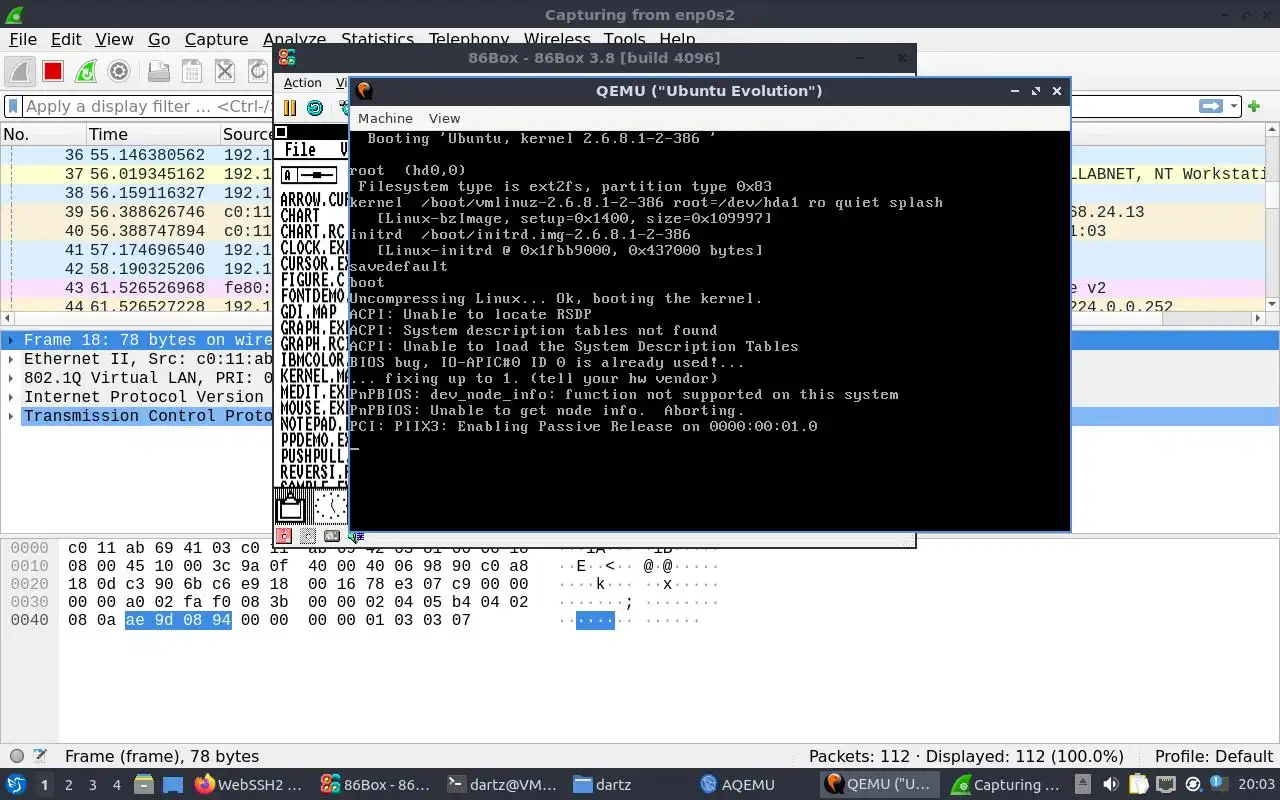
Task: Open File menu in 86Box guest
Action: 300,150
